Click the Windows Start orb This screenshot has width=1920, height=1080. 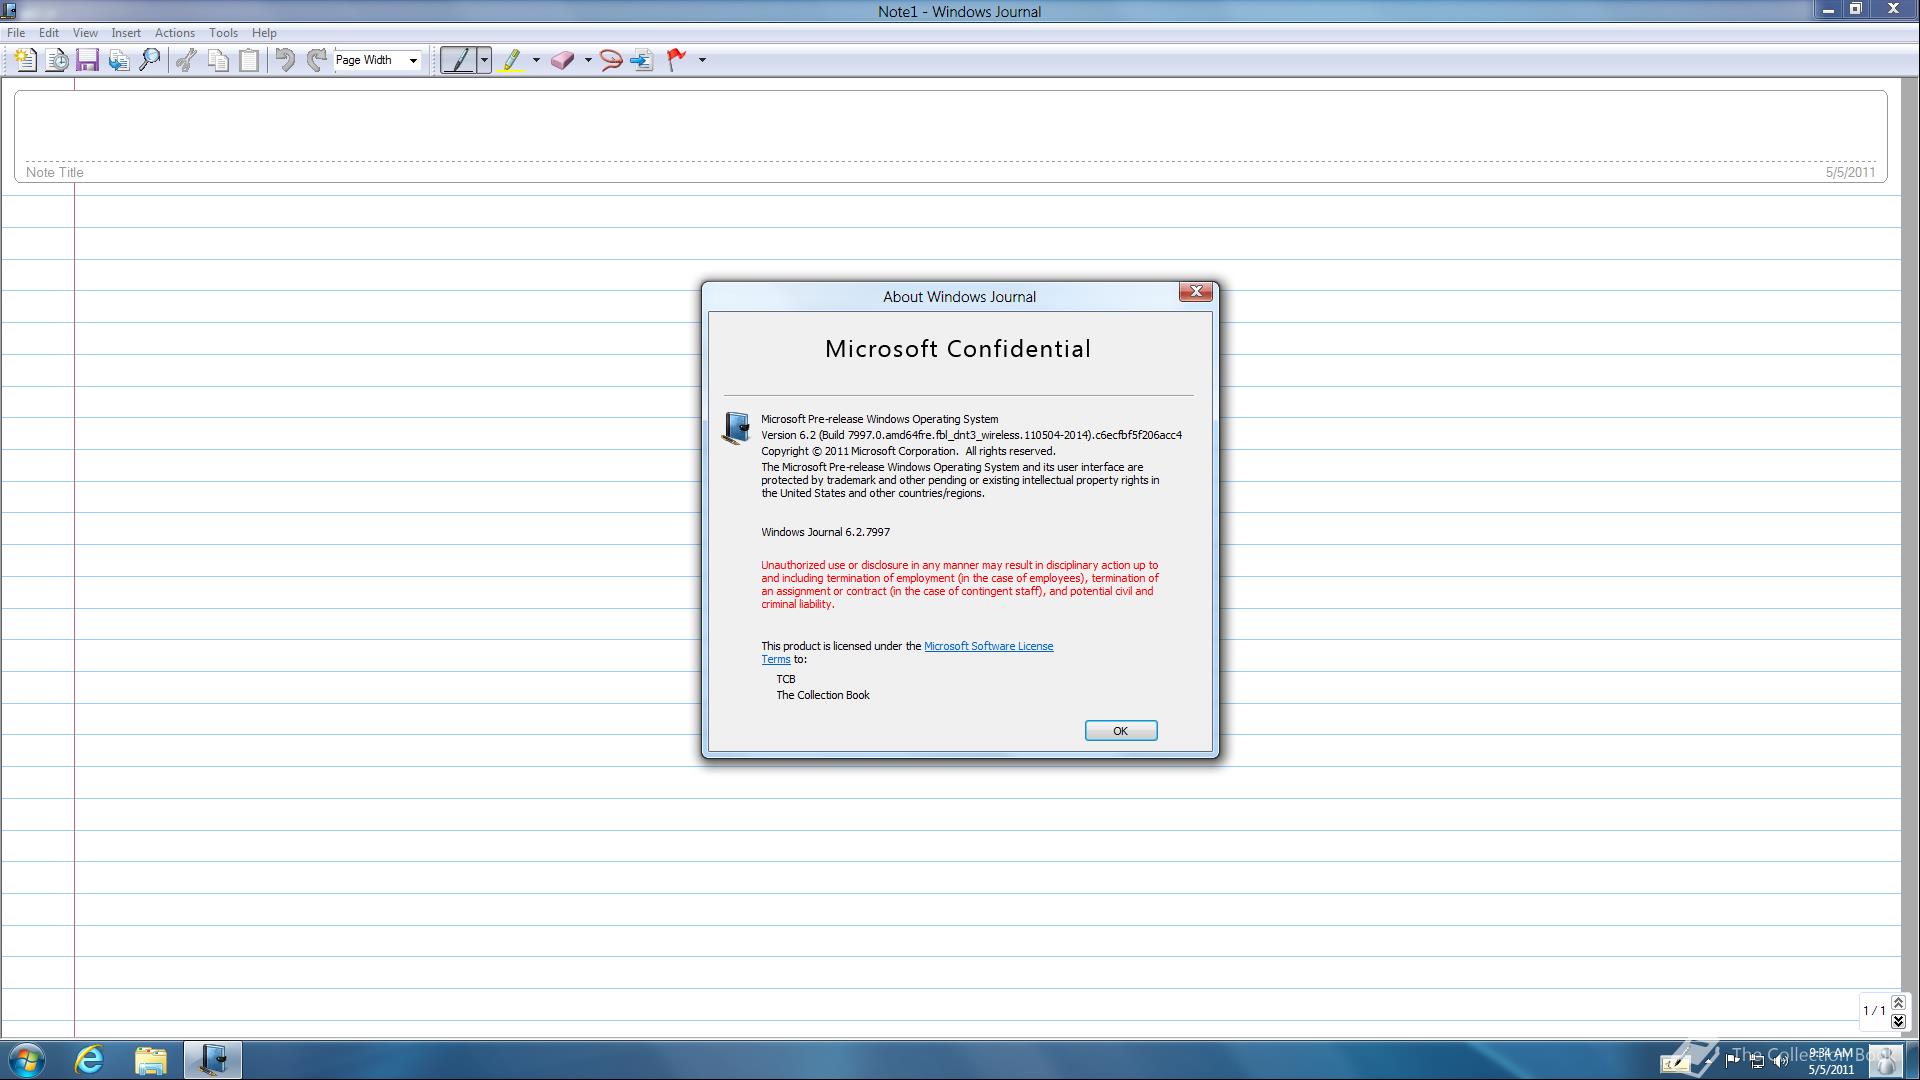(27, 1060)
